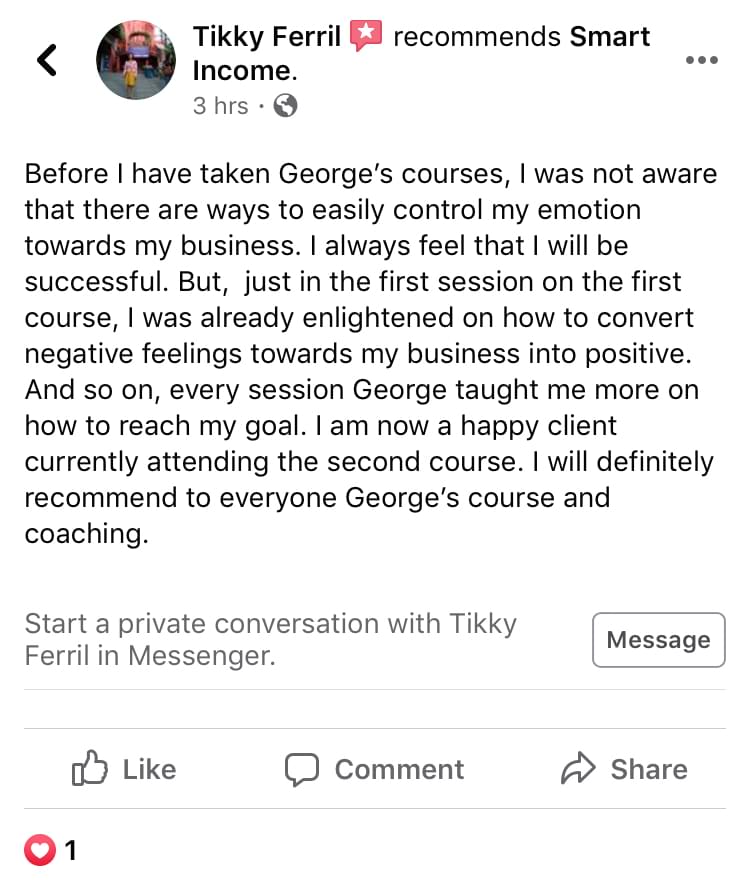750x896 pixels.
Task: Click the red star recommendation badge
Action: click(367, 37)
